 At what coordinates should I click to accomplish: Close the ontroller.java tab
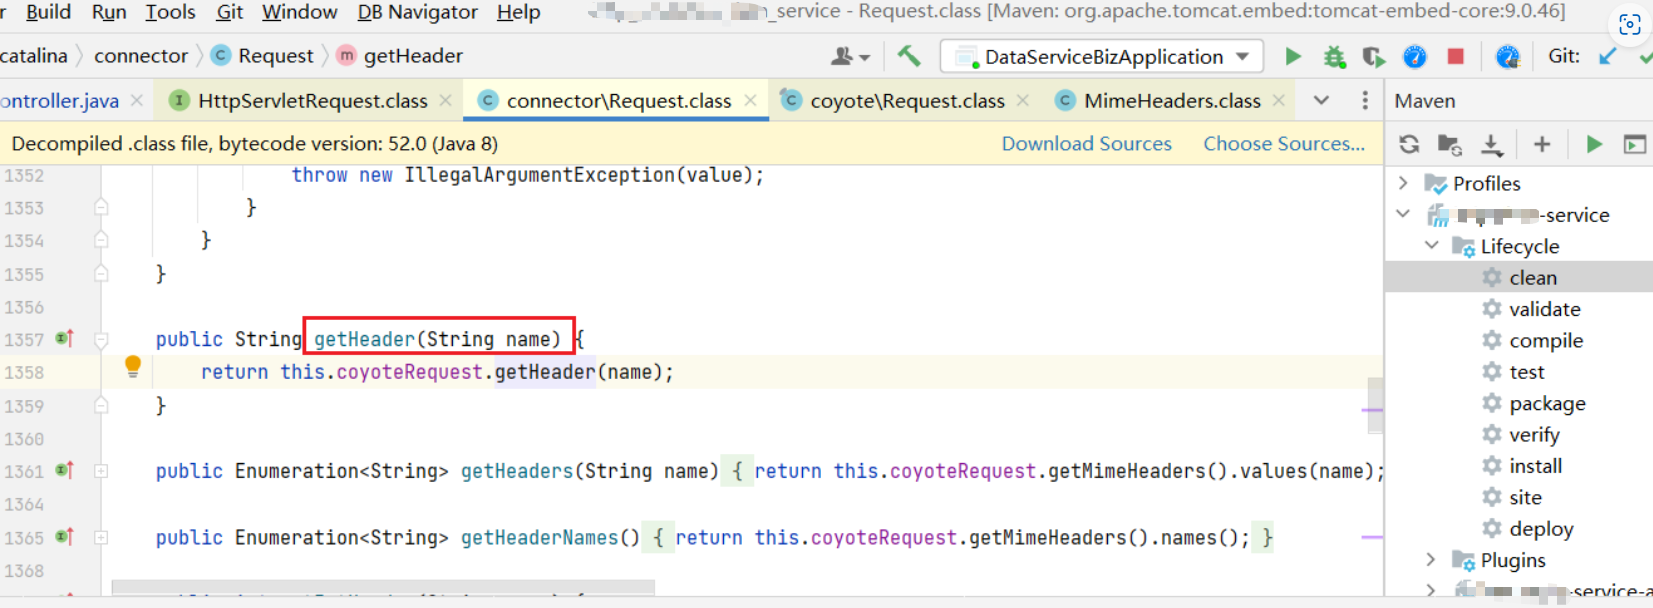[137, 100]
